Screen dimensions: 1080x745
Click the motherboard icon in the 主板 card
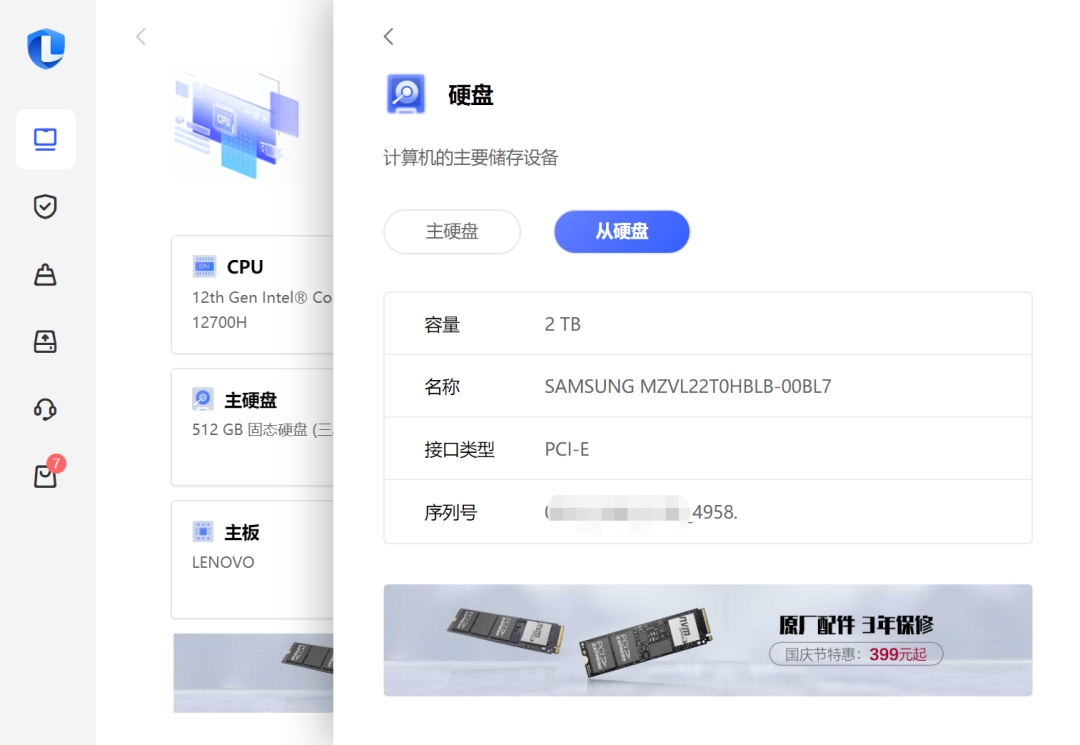[x=202, y=532]
